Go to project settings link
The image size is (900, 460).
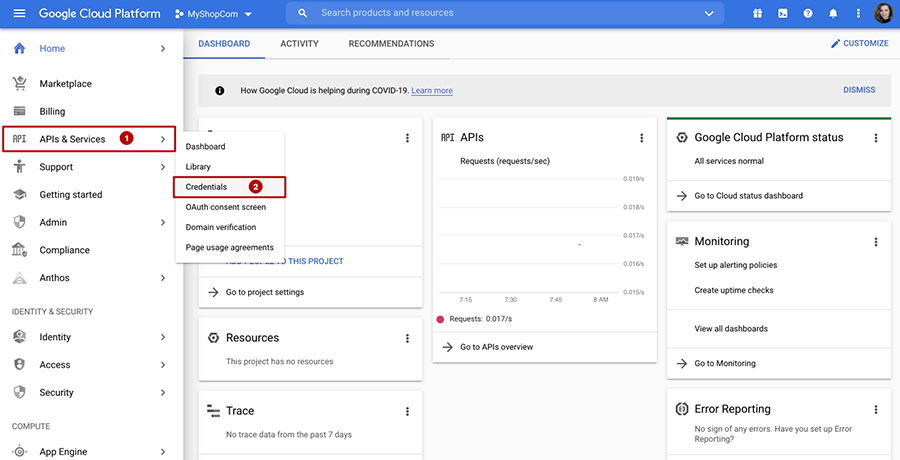[256, 292]
